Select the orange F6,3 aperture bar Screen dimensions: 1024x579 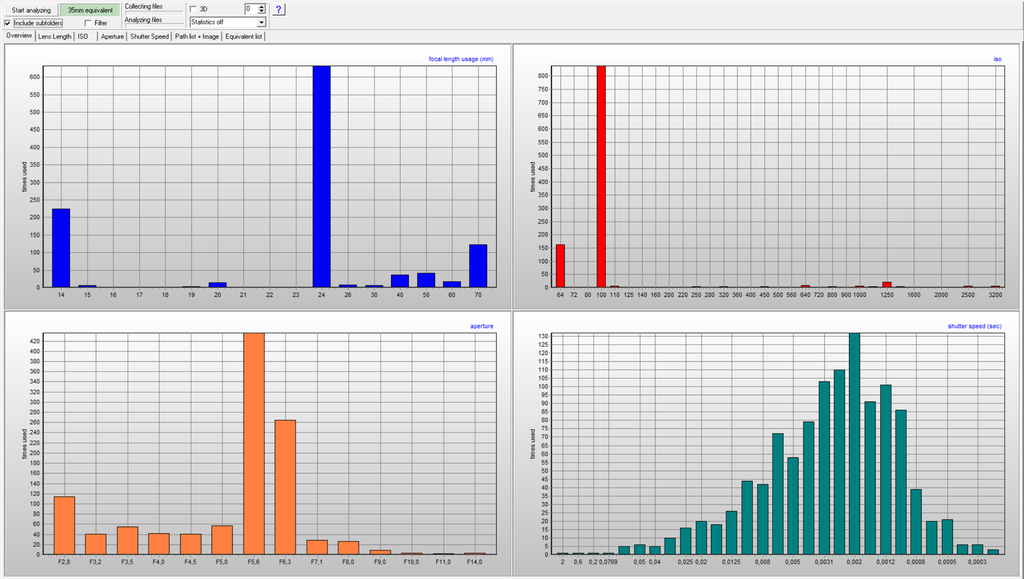coord(285,487)
